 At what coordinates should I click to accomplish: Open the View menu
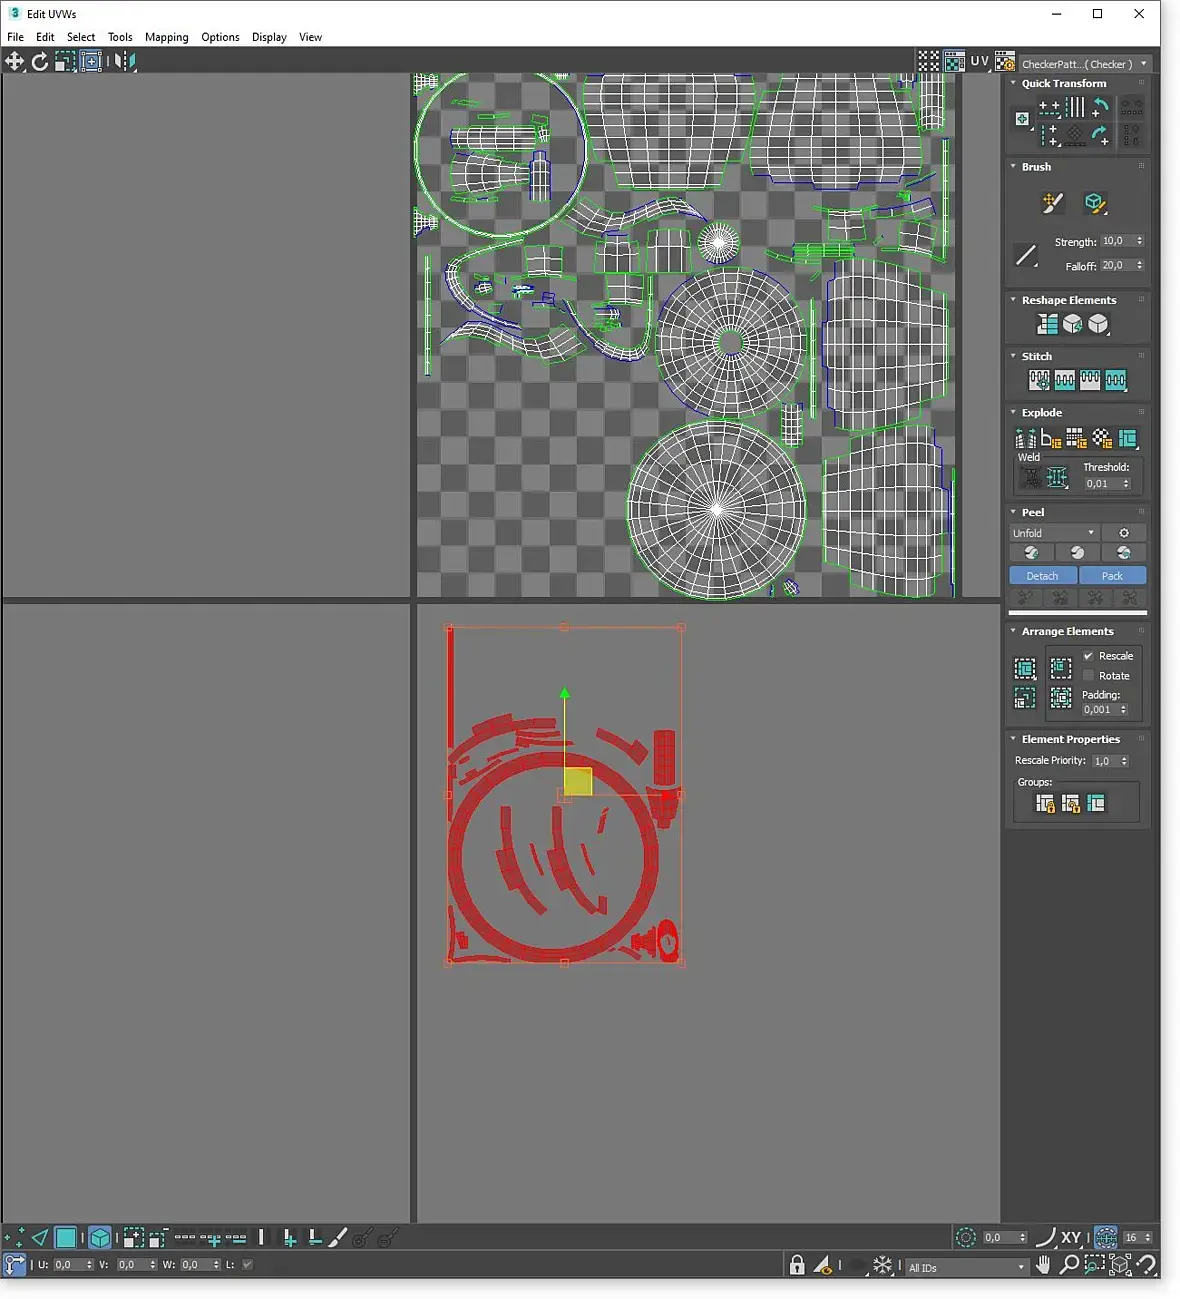310,37
